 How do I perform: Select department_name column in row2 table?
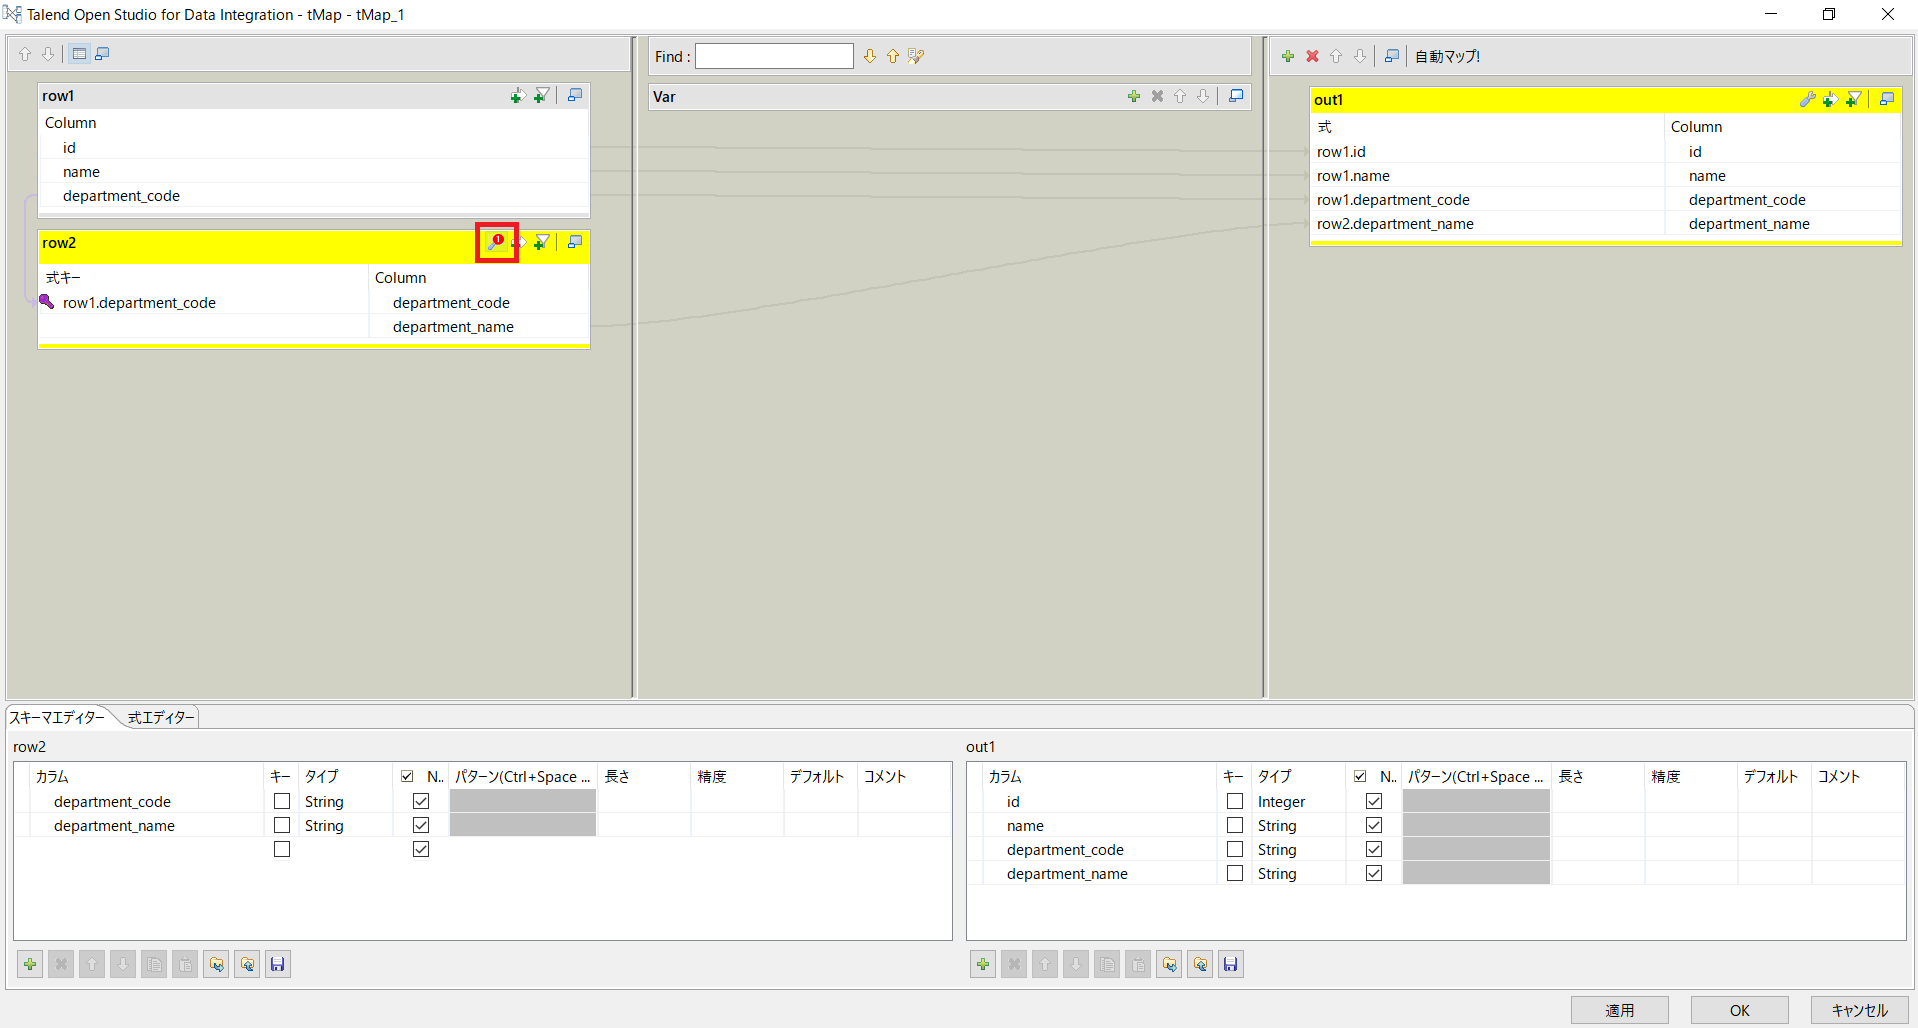[453, 326]
